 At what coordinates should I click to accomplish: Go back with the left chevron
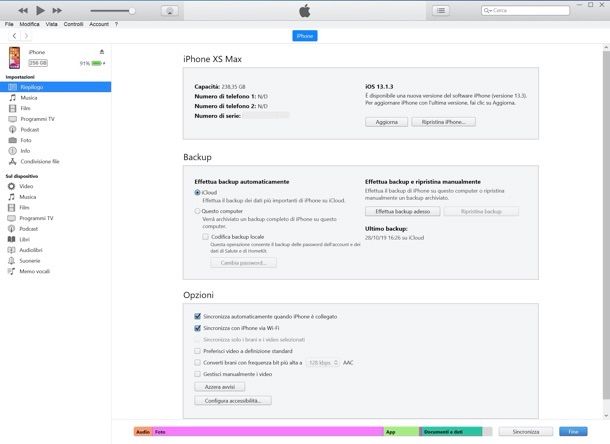point(14,36)
